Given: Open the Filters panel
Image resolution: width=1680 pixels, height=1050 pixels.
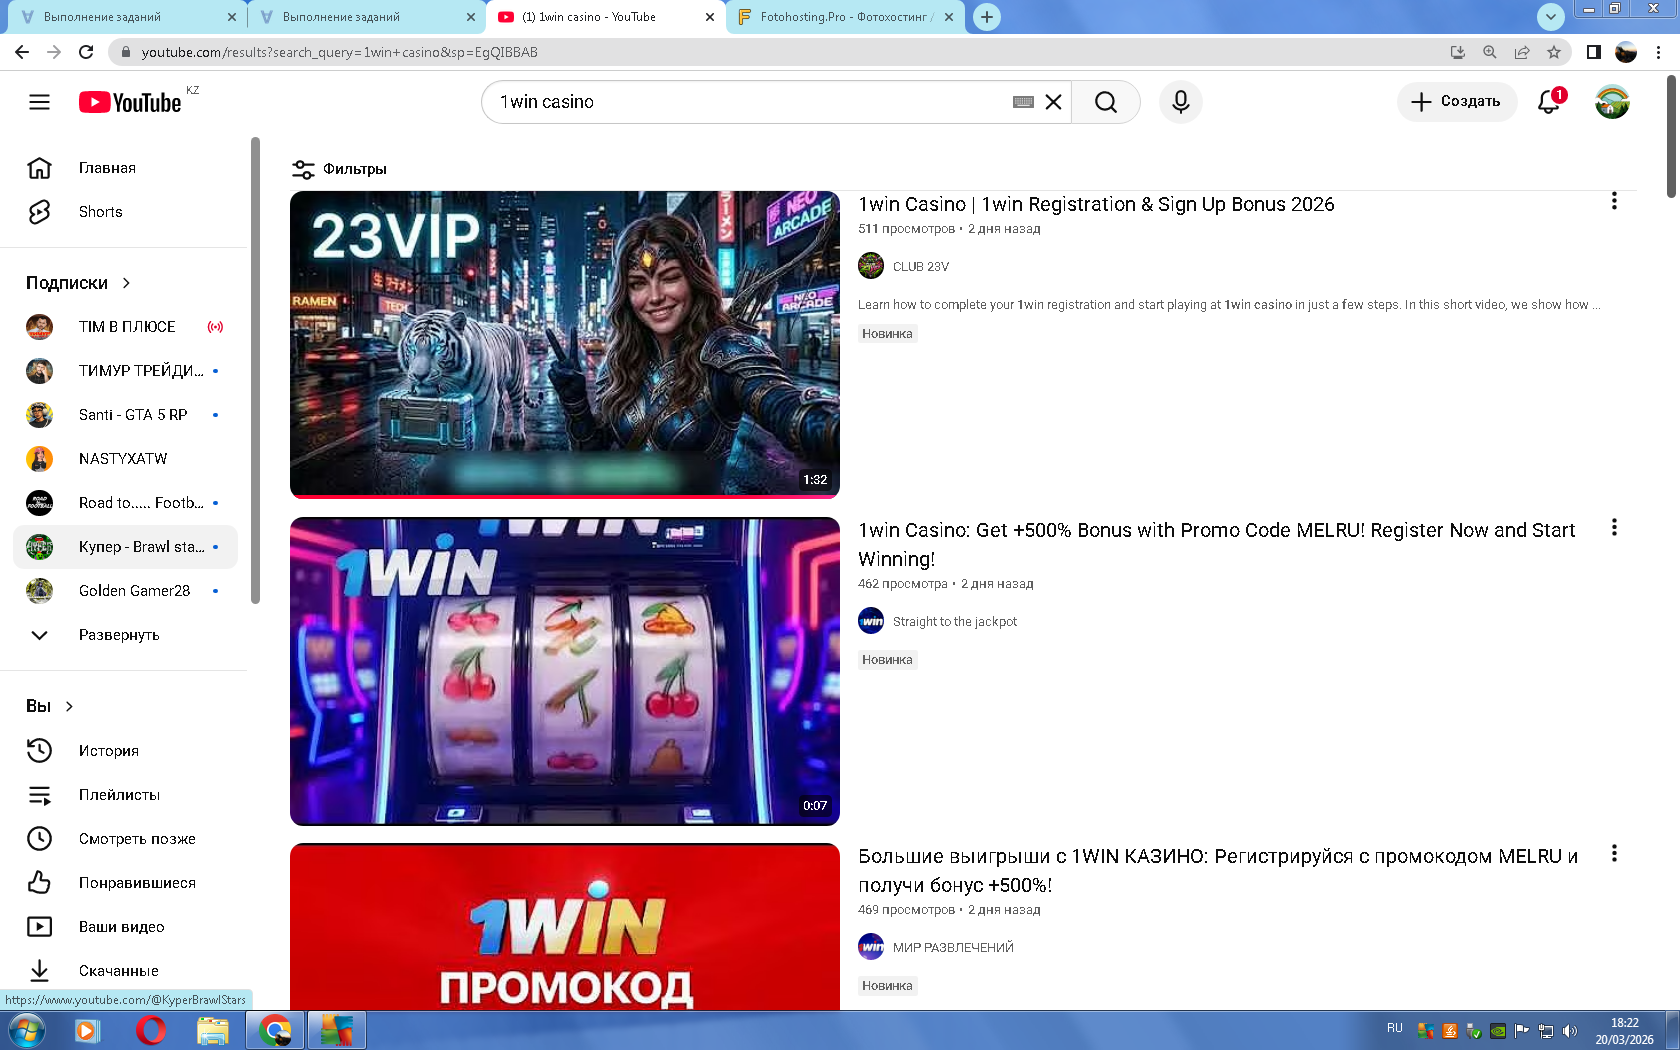Looking at the screenshot, I should [x=339, y=169].
